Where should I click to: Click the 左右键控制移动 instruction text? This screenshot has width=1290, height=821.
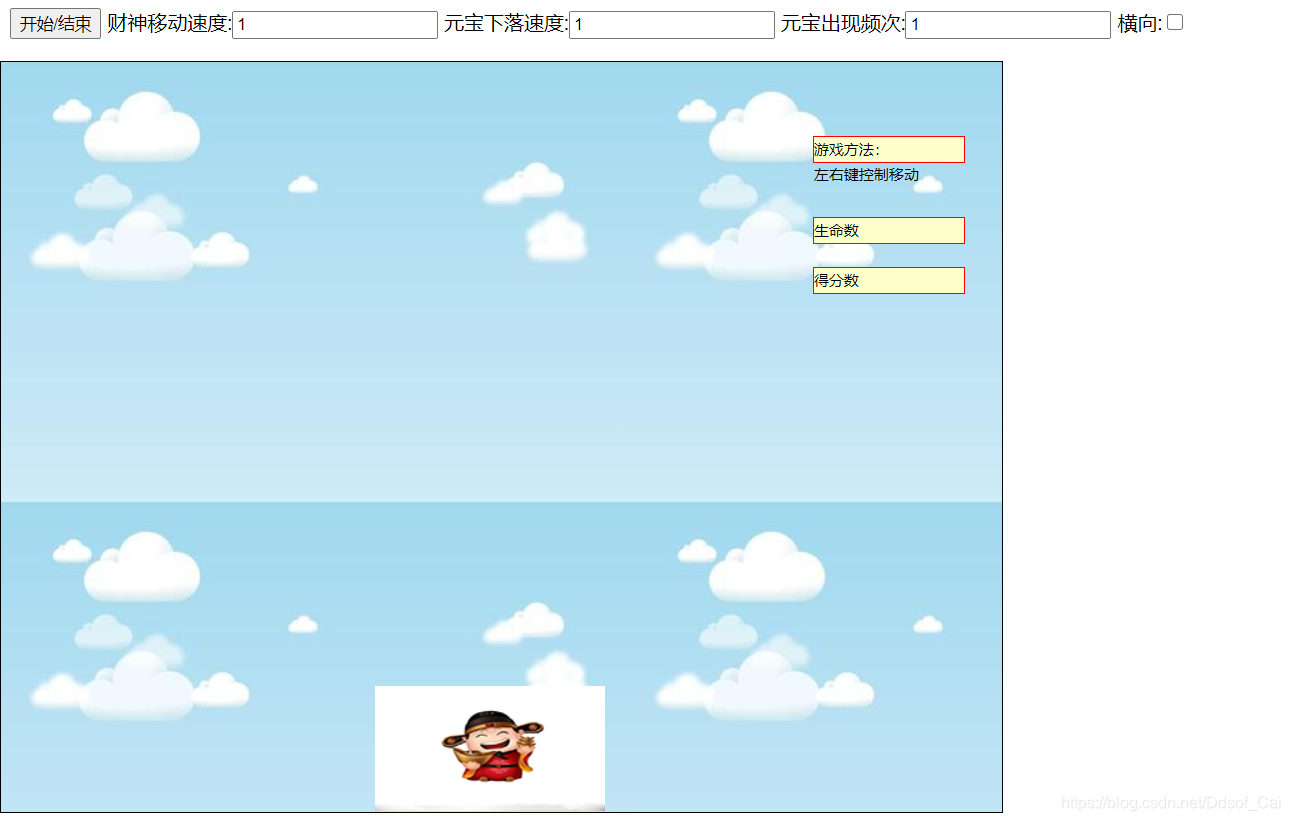(x=866, y=175)
